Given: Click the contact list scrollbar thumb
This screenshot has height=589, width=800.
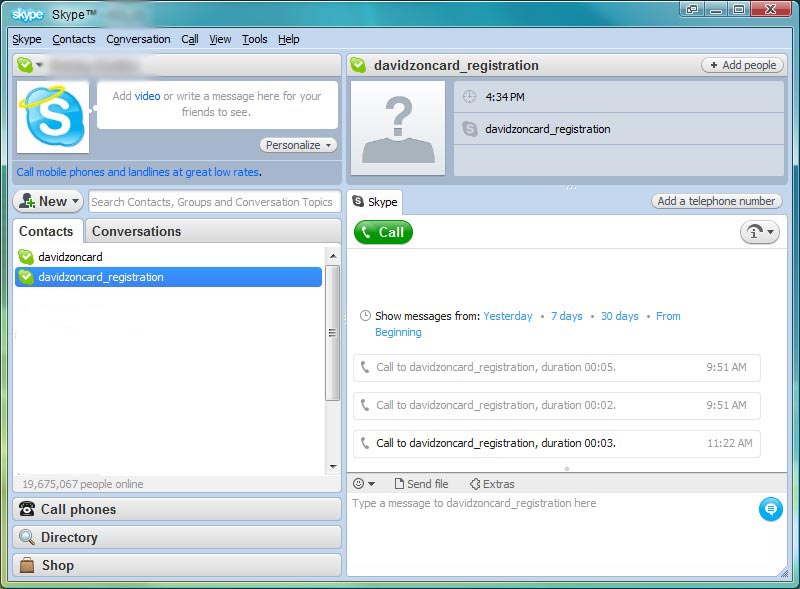Looking at the screenshot, I should click(x=333, y=333).
